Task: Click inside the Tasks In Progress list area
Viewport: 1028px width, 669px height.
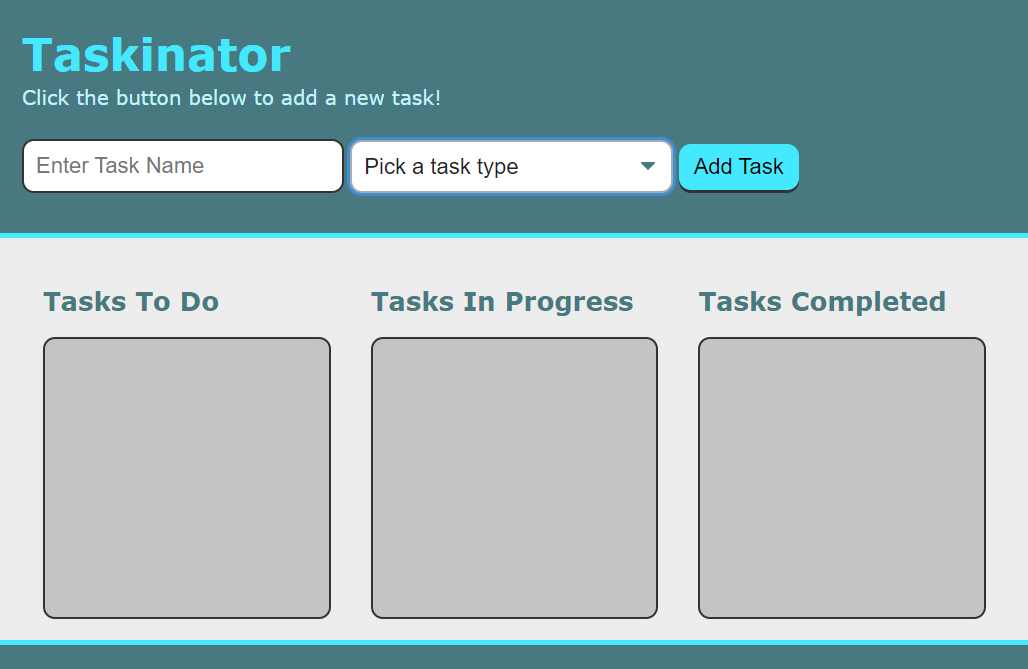Action: 514,477
